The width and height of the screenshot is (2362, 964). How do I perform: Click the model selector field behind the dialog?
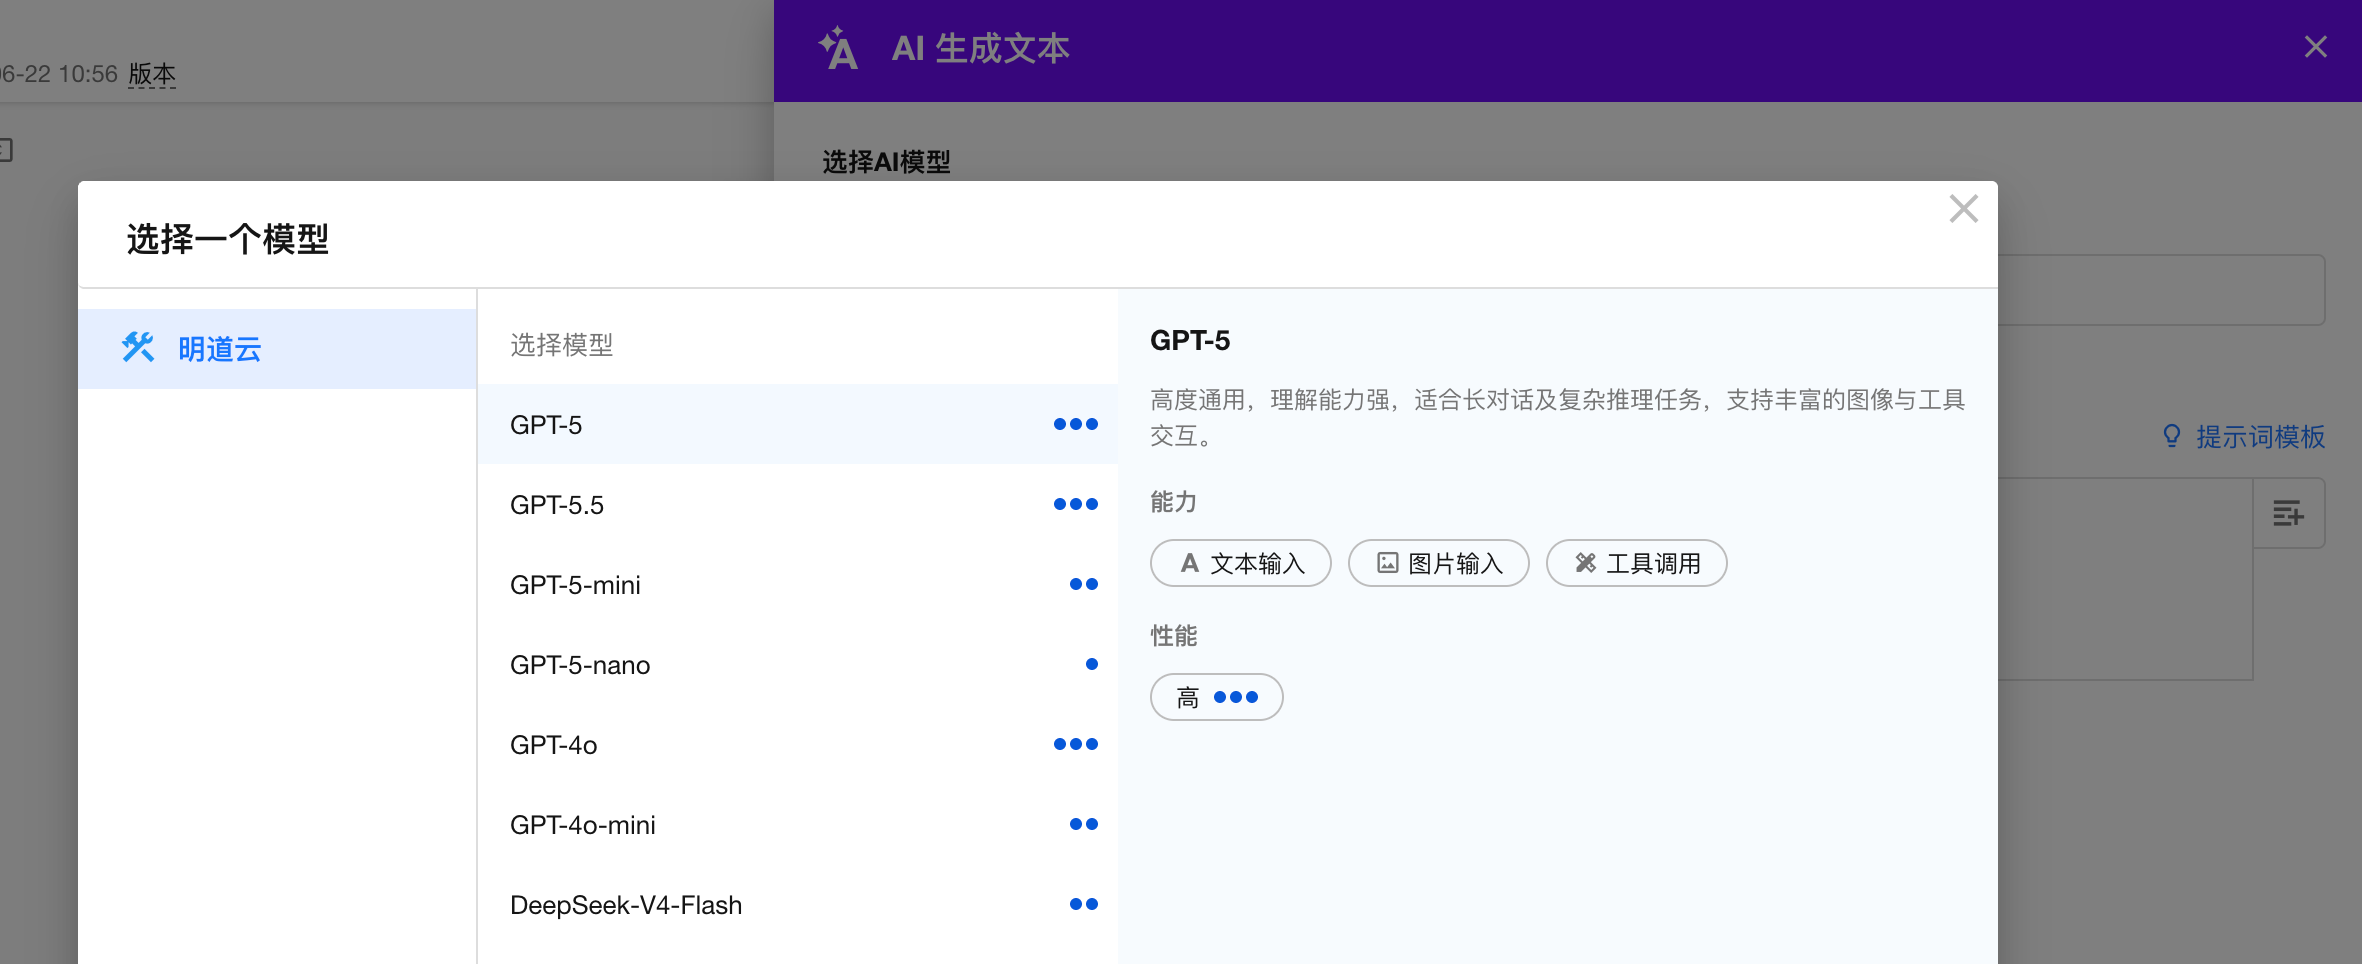click(2160, 290)
